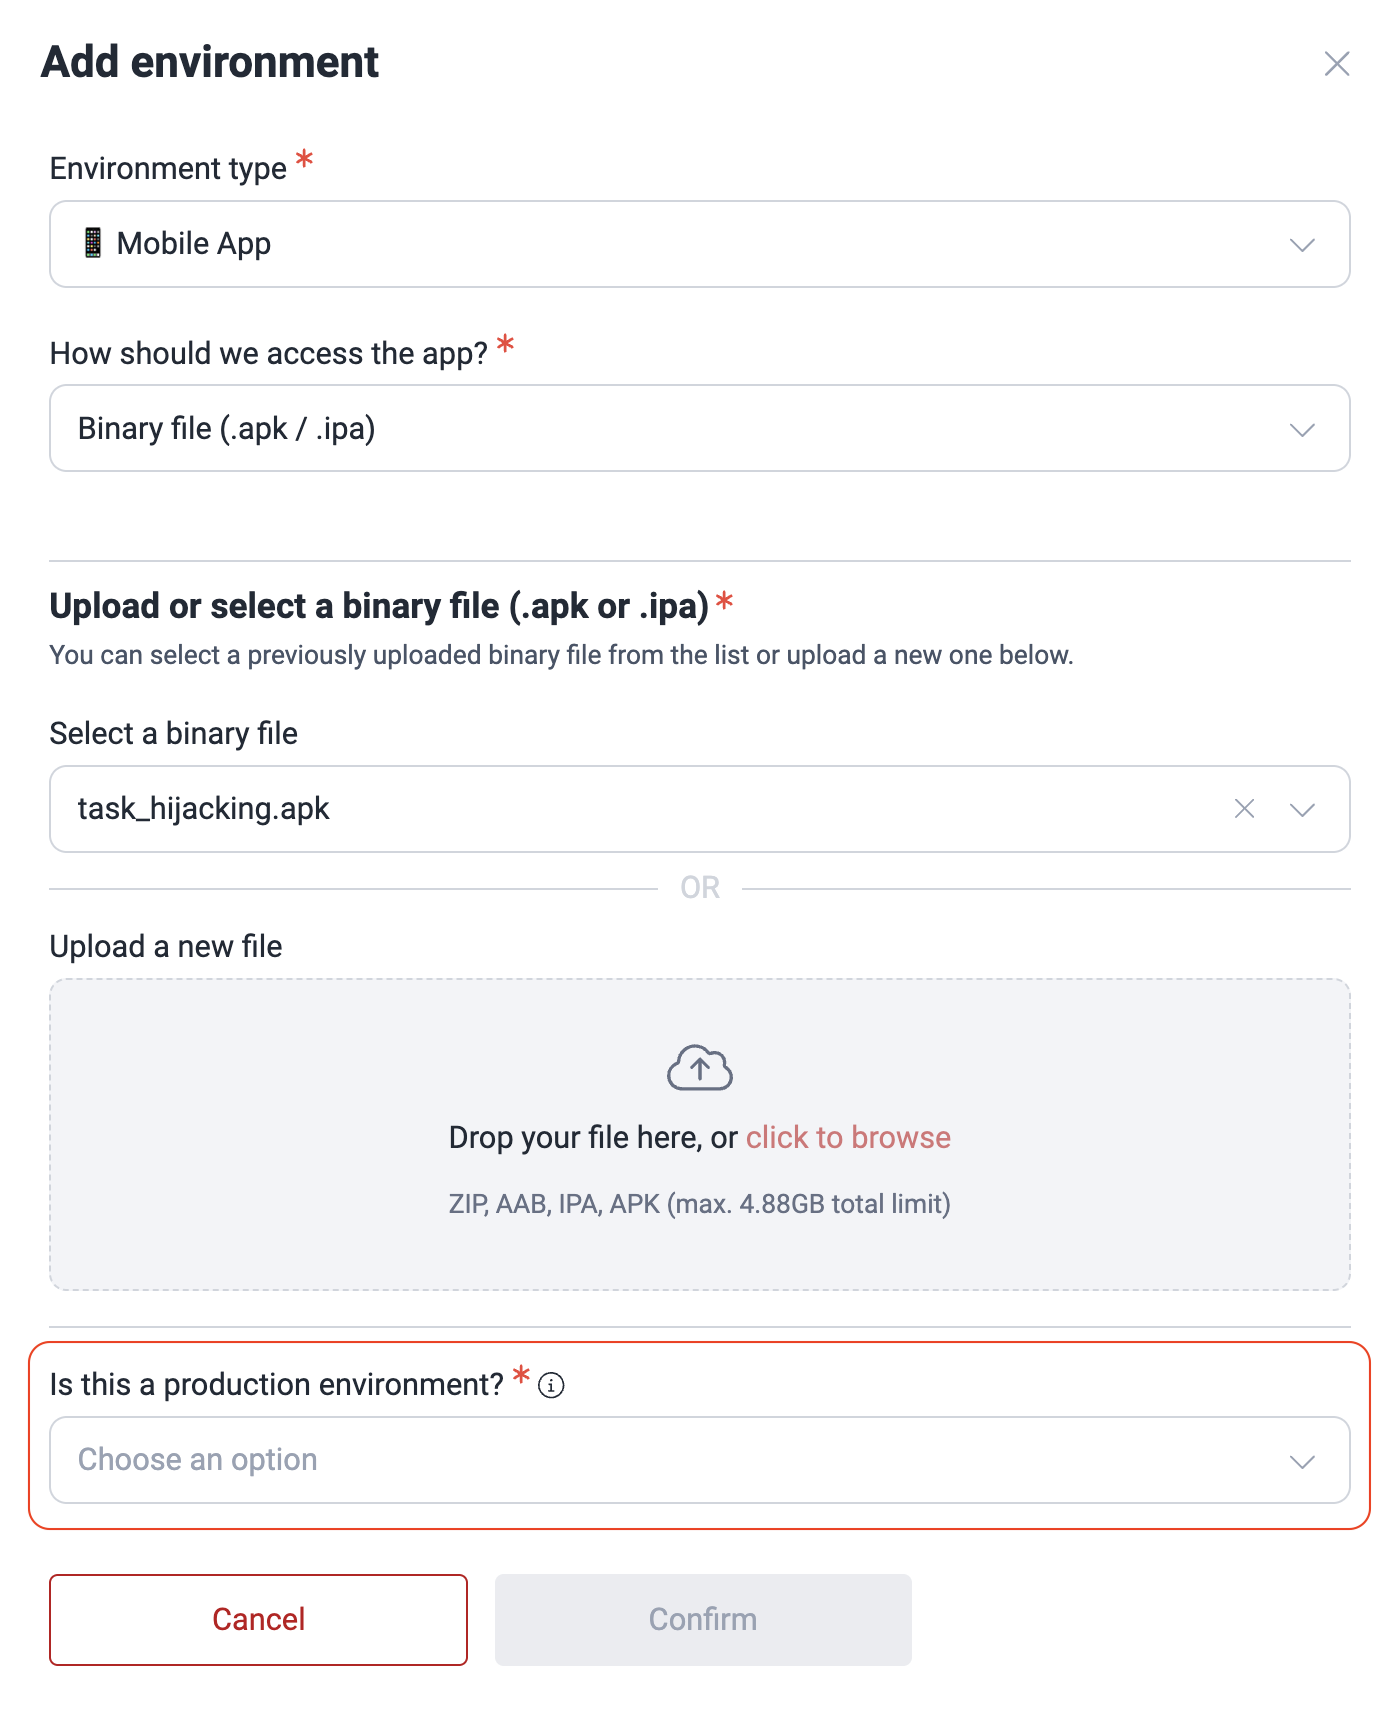1394x1717 pixels.
Task: Expand the Binary file (.apk / .ipa) dropdown
Action: click(x=1301, y=428)
